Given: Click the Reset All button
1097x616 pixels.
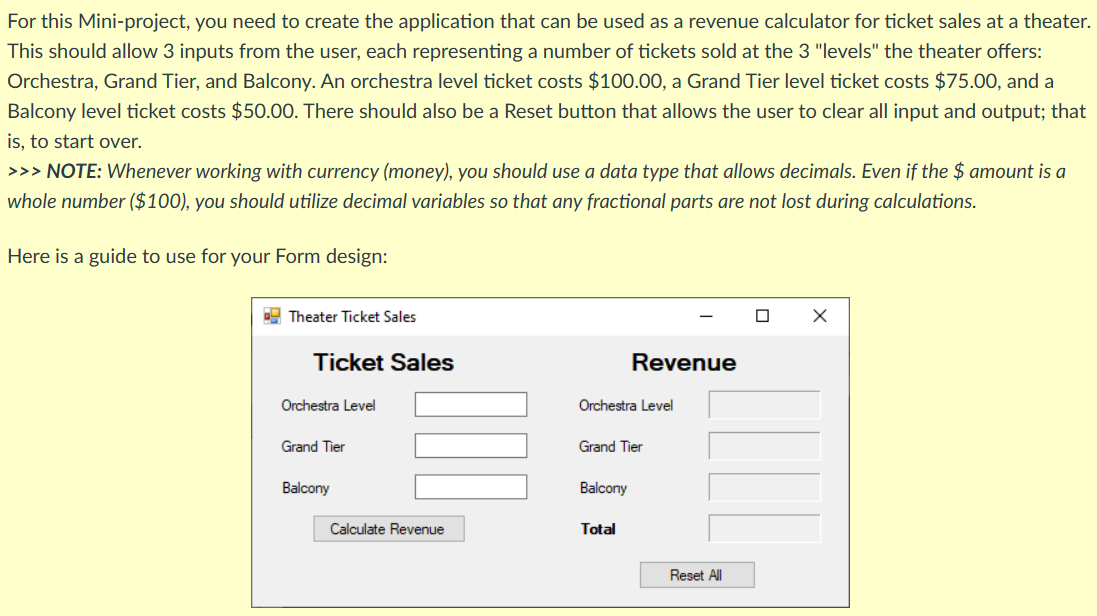Looking at the screenshot, I should pyautogui.click(x=697, y=575).
